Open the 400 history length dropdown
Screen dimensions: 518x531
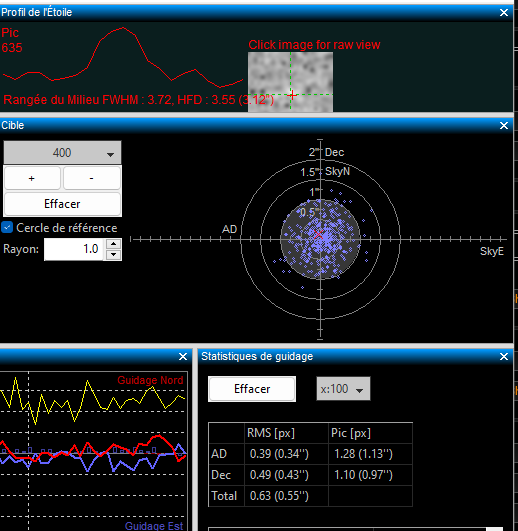62,153
